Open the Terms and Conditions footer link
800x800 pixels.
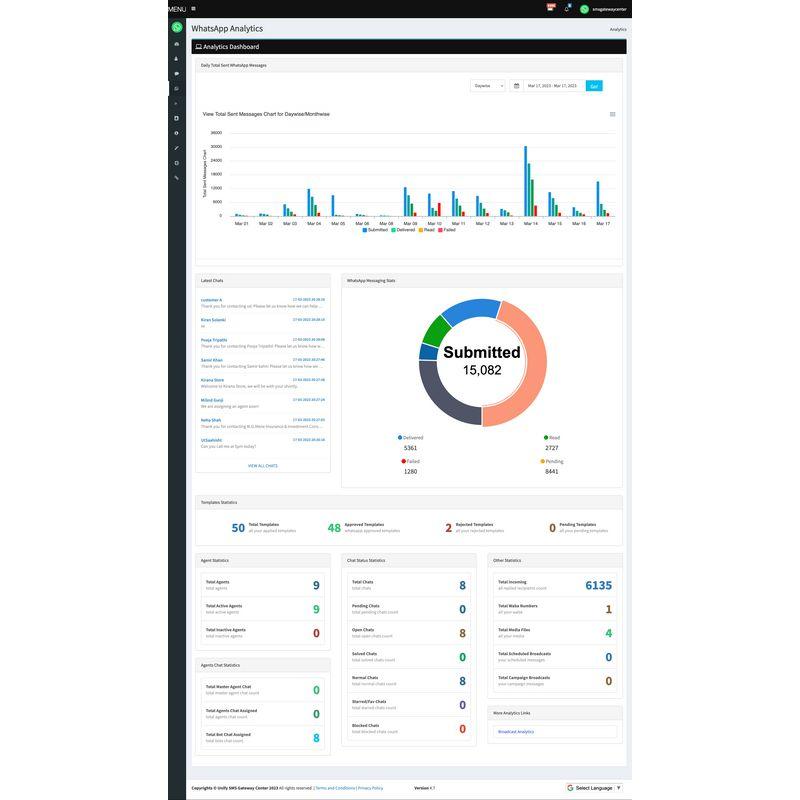point(335,788)
